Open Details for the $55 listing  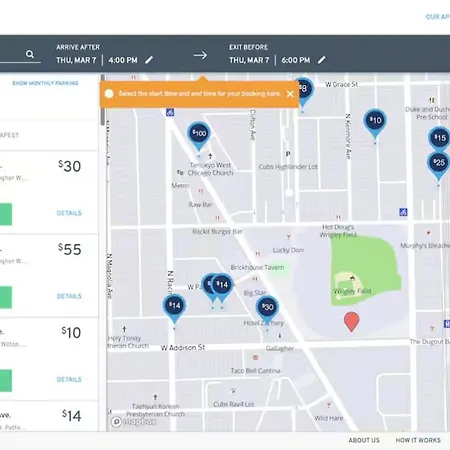click(69, 296)
